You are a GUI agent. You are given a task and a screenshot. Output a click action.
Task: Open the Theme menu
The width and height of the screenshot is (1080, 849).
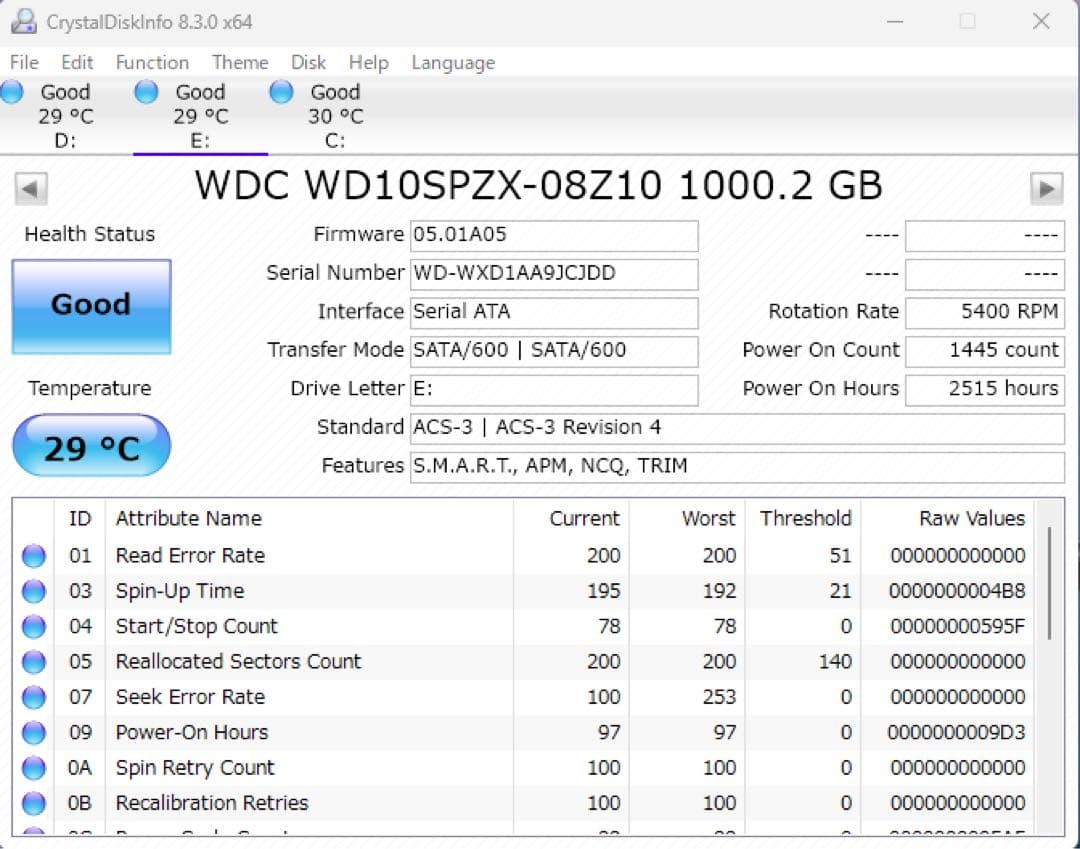tap(240, 62)
